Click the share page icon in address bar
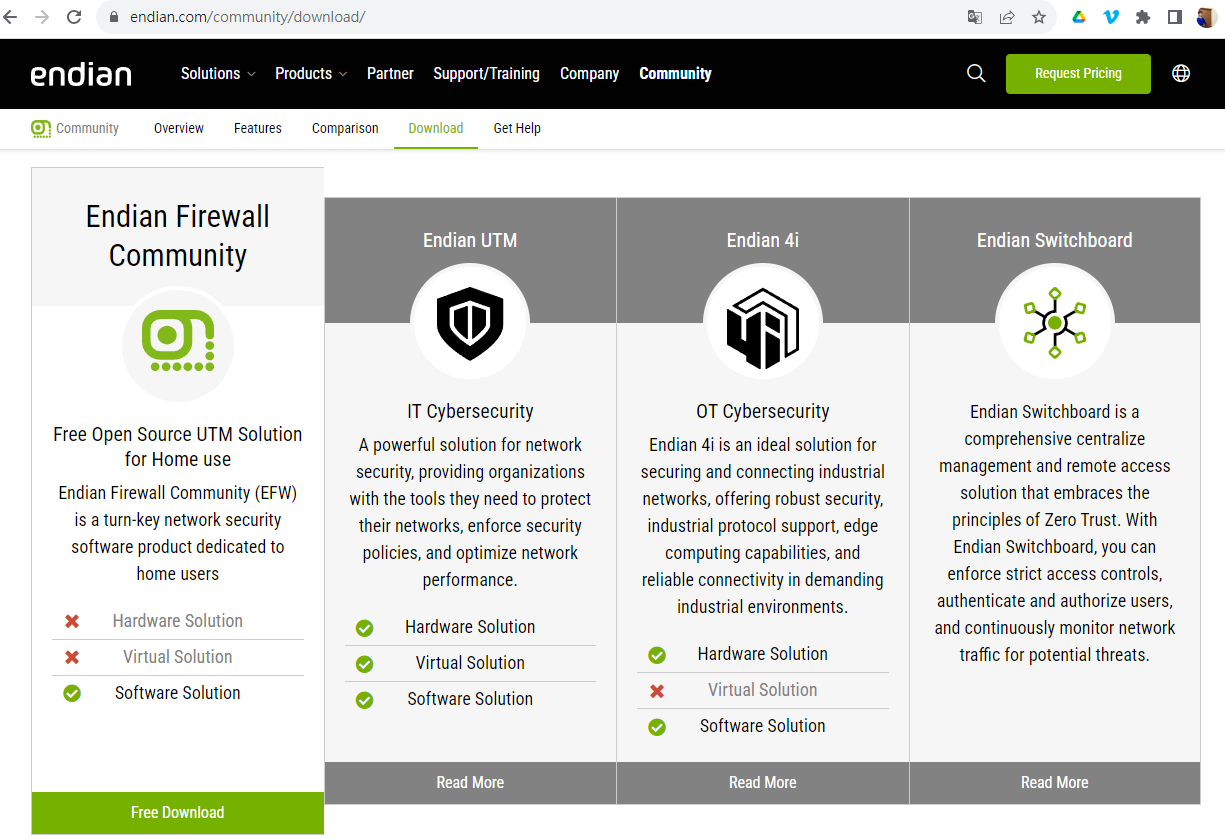The height and width of the screenshot is (840, 1225). tap(1007, 17)
